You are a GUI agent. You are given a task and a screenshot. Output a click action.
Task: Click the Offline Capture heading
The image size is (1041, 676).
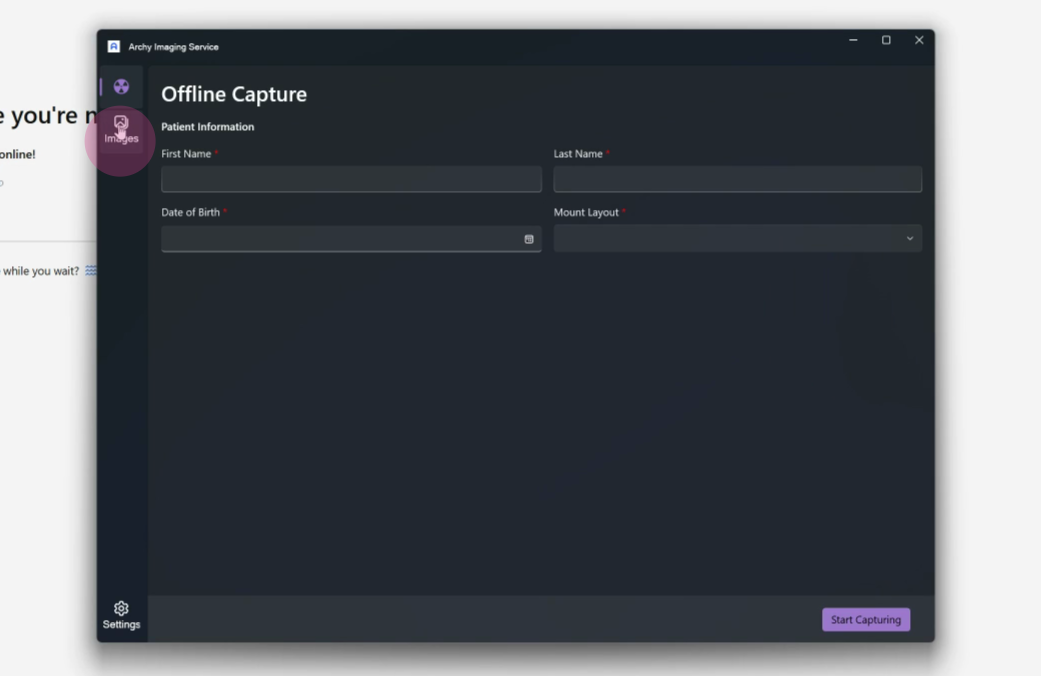(234, 94)
